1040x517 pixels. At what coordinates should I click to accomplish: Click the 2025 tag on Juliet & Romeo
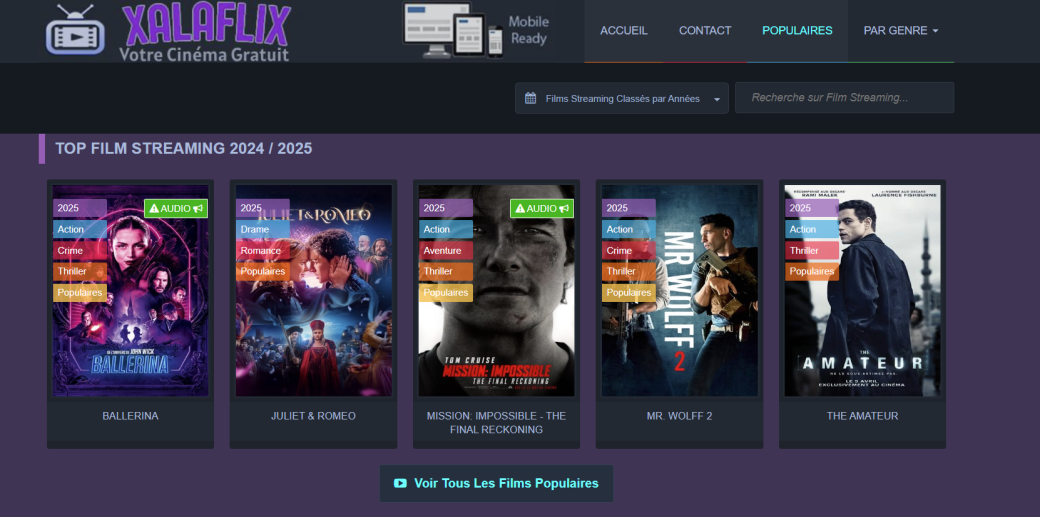pos(263,208)
